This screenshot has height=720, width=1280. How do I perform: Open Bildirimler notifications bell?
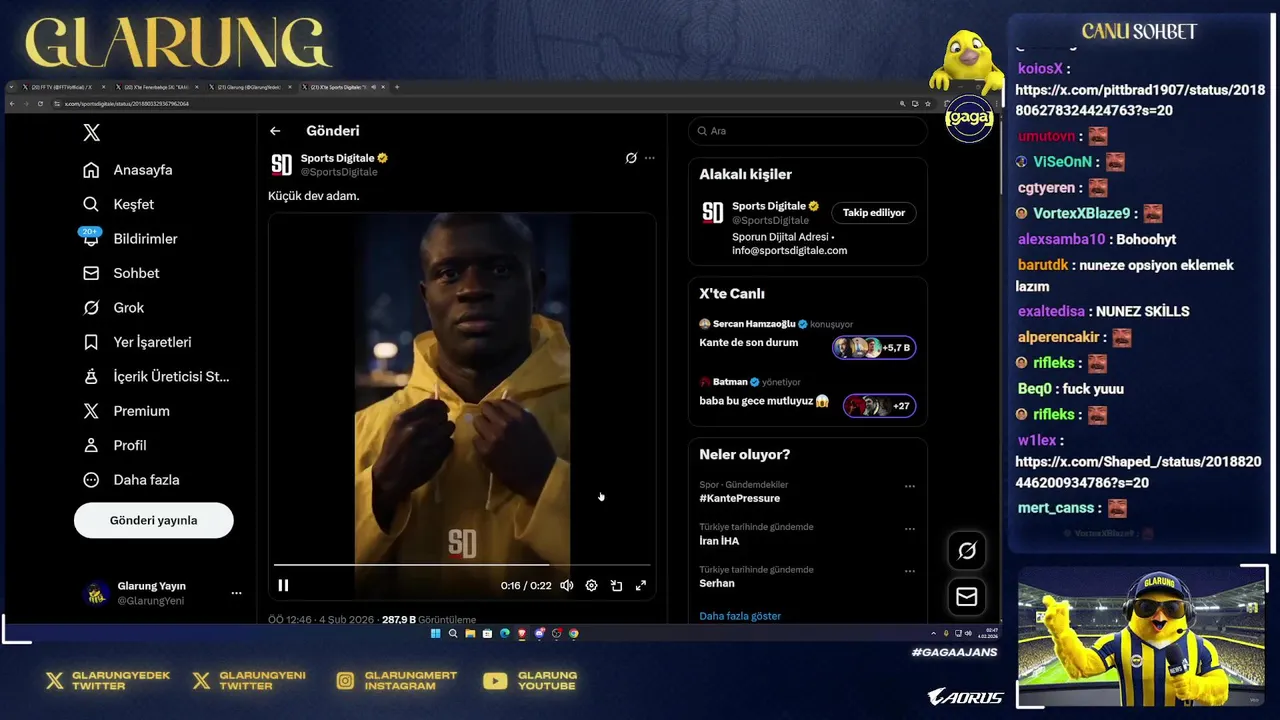point(130,239)
